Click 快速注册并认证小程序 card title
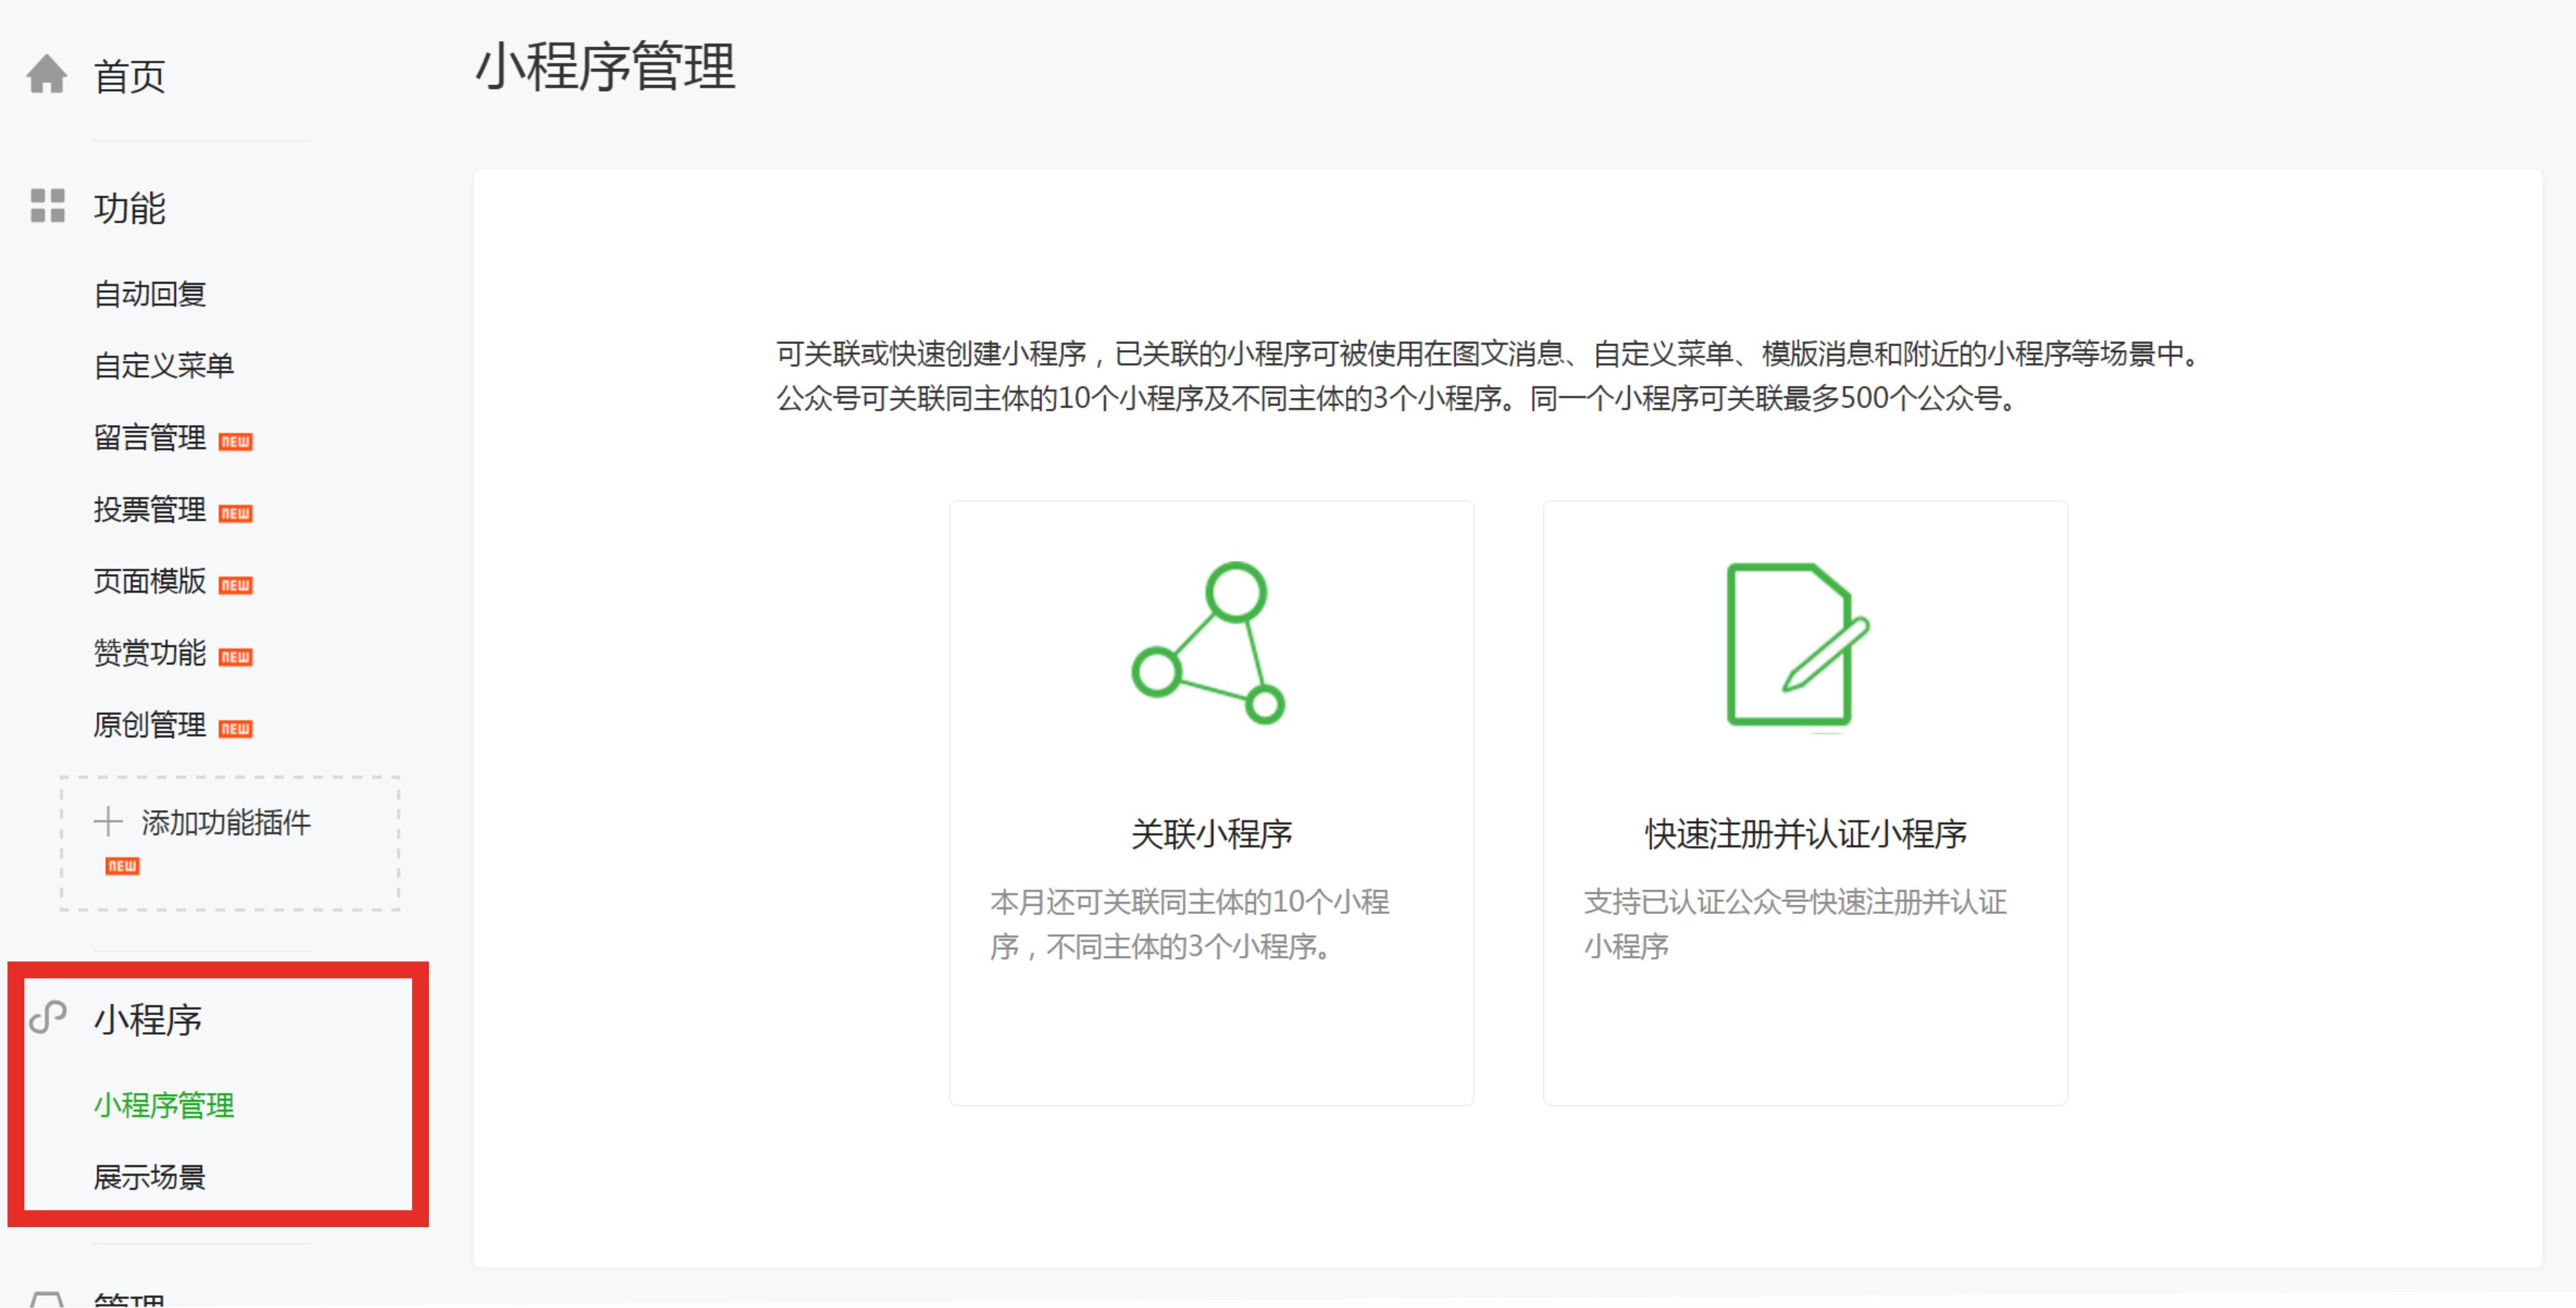Screen dimensions: 2576x1308 click(x=1805, y=834)
